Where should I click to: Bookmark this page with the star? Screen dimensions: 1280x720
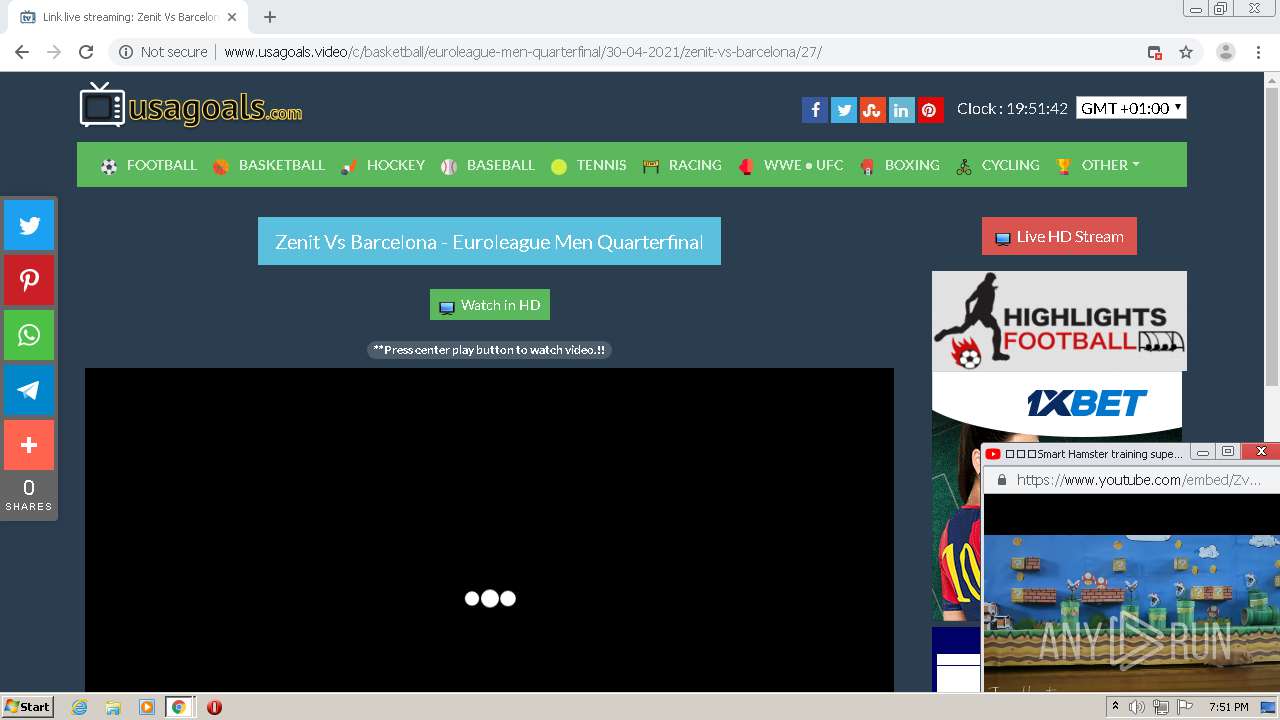[1186, 52]
